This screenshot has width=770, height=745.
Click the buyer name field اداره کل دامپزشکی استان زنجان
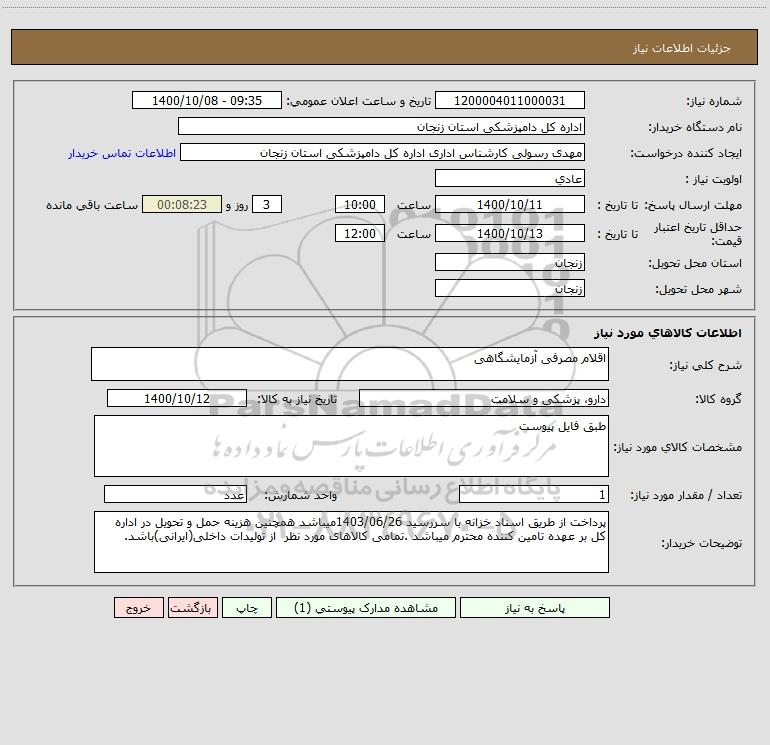tap(381, 126)
